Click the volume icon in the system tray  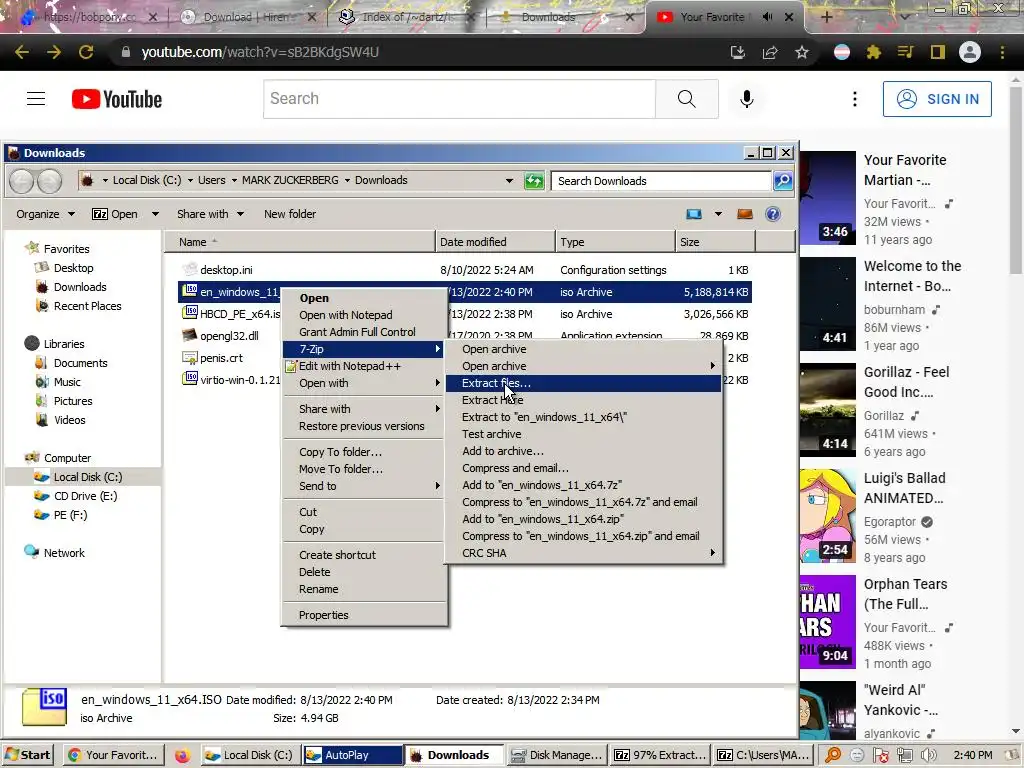click(x=928, y=756)
